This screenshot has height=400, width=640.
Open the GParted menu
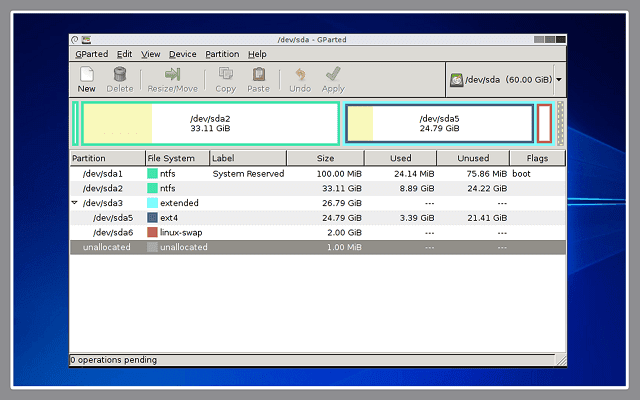tap(92, 54)
